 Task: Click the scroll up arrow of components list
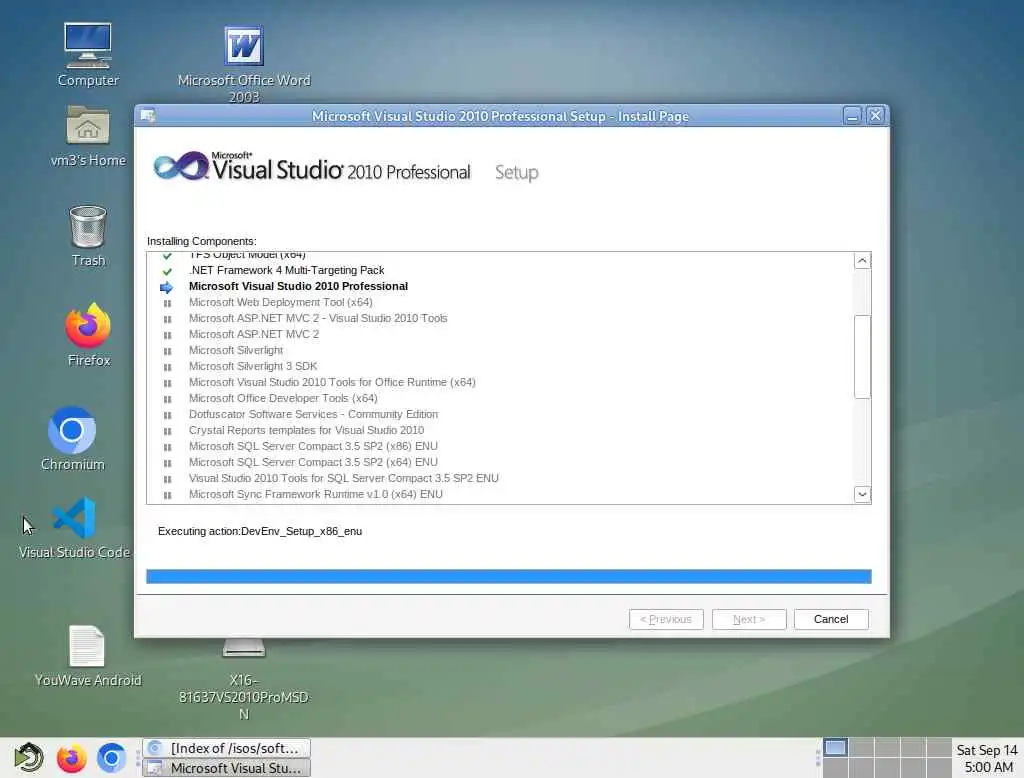(x=862, y=261)
